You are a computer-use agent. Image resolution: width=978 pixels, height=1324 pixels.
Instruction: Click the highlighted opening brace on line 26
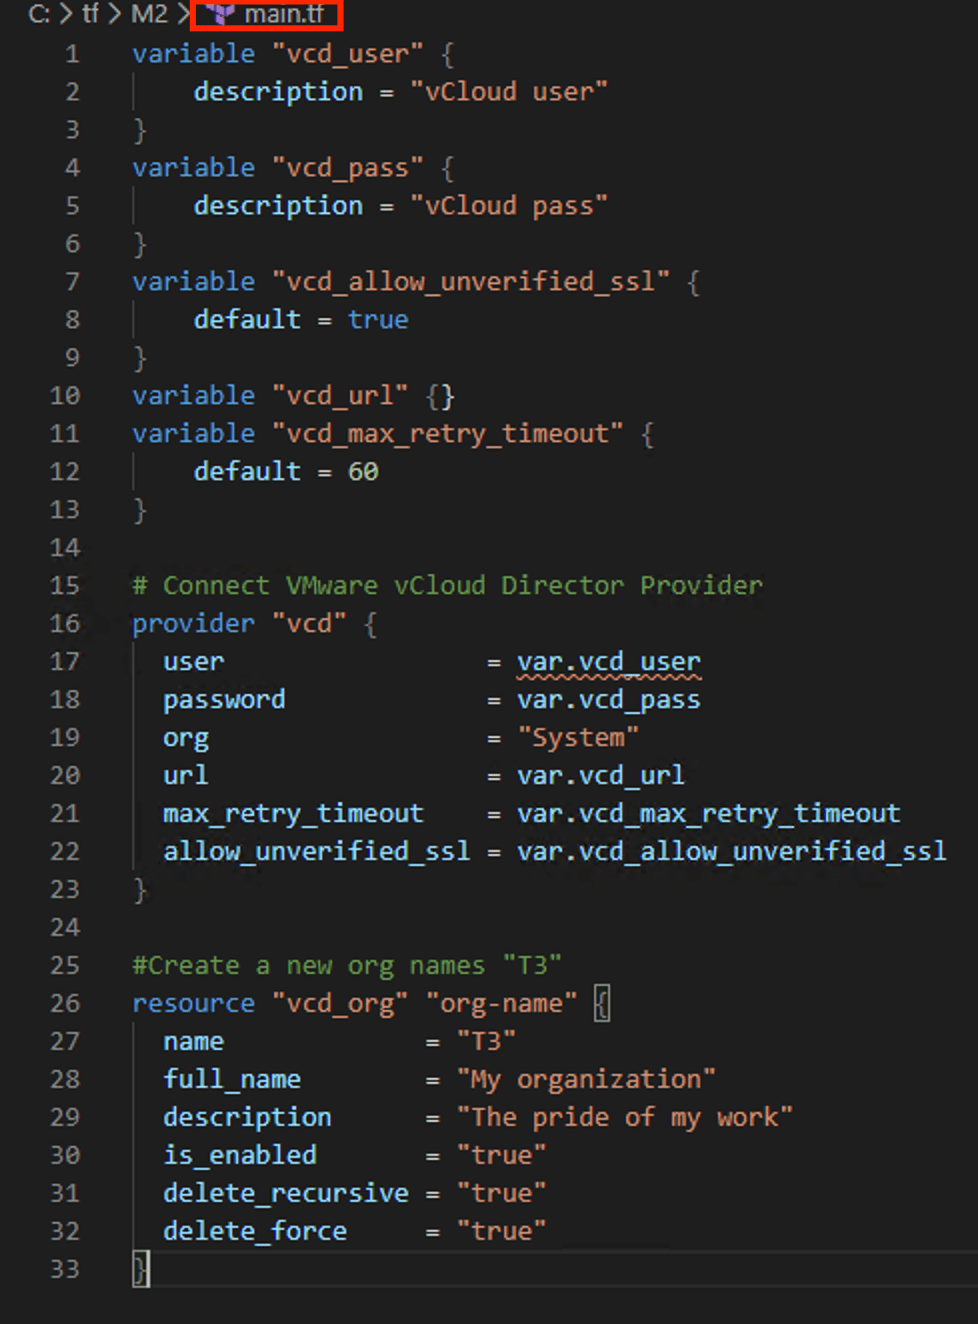click(x=601, y=1003)
